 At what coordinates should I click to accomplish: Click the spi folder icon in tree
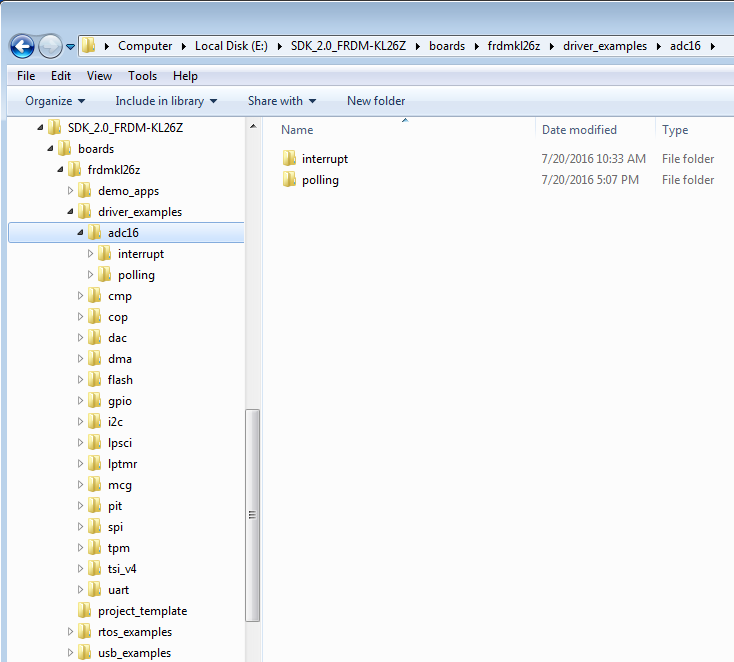click(x=95, y=526)
